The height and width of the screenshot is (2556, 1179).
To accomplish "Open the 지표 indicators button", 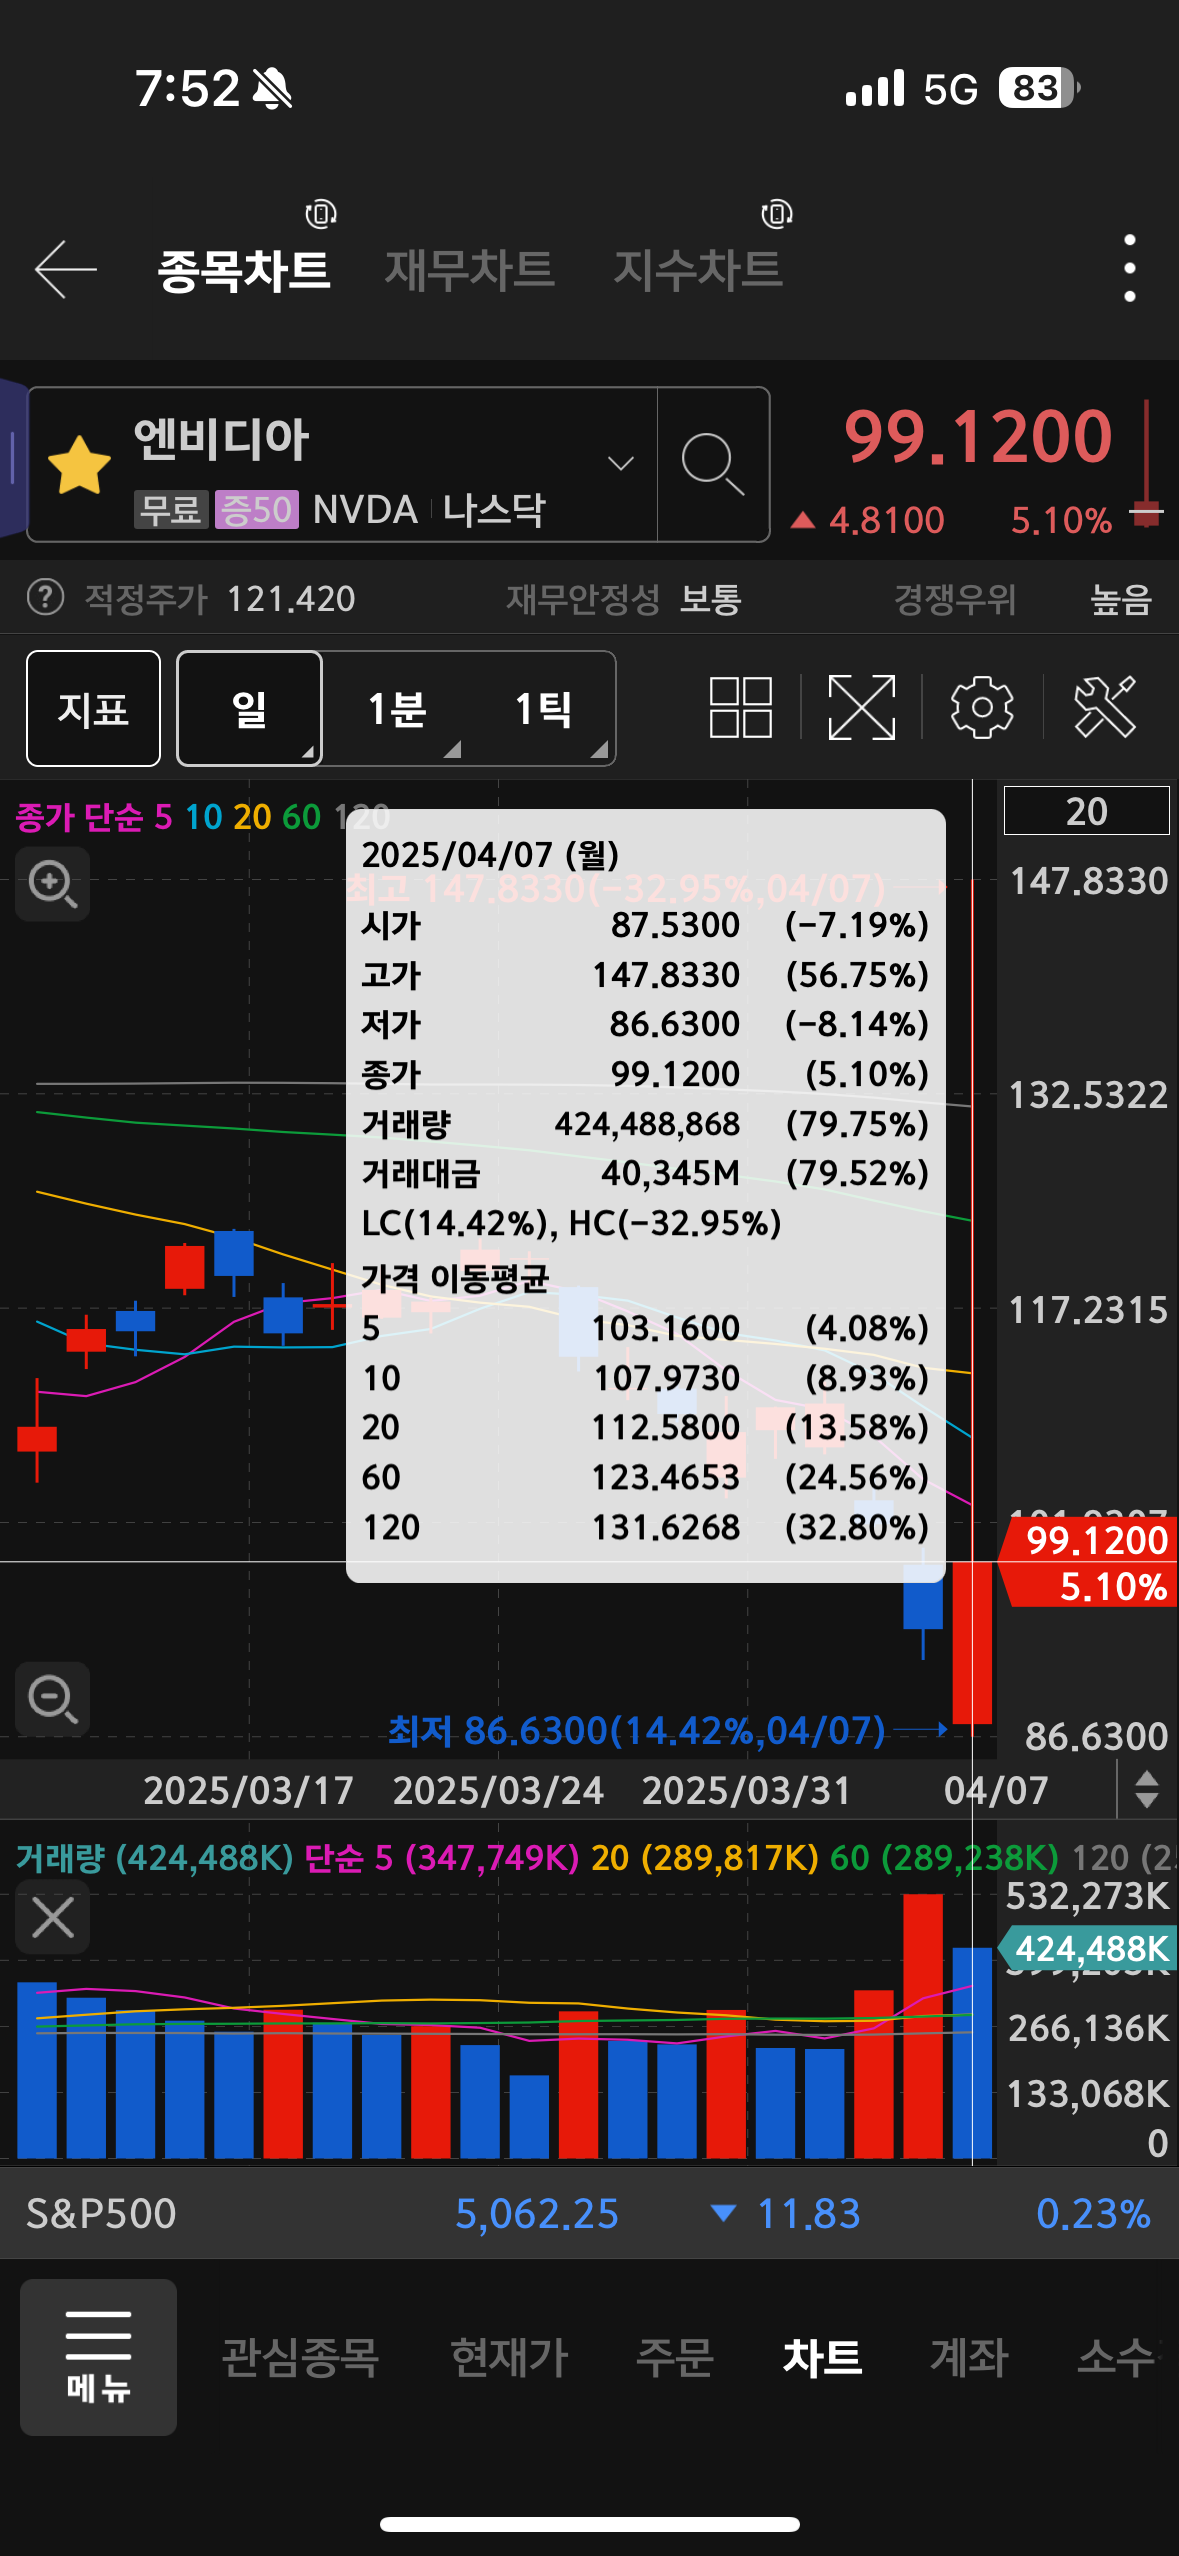I will [x=93, y=708].
